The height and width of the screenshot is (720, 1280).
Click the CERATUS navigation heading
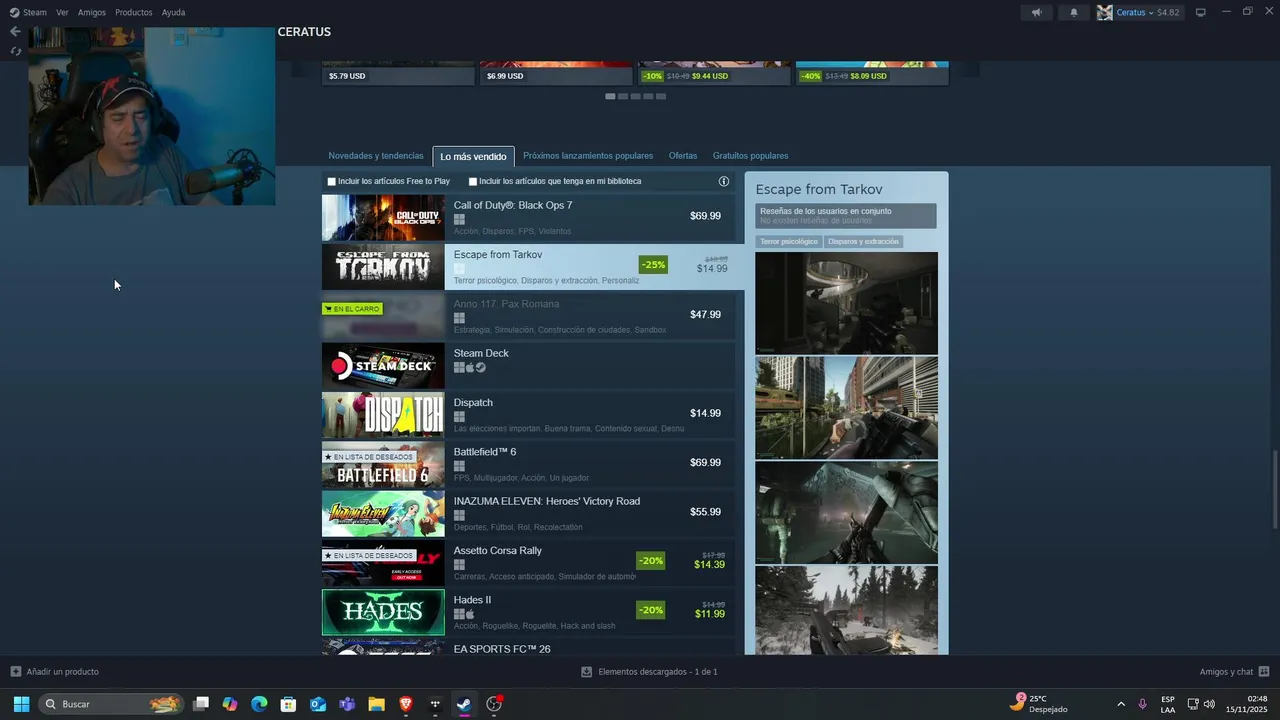(304, 32)
